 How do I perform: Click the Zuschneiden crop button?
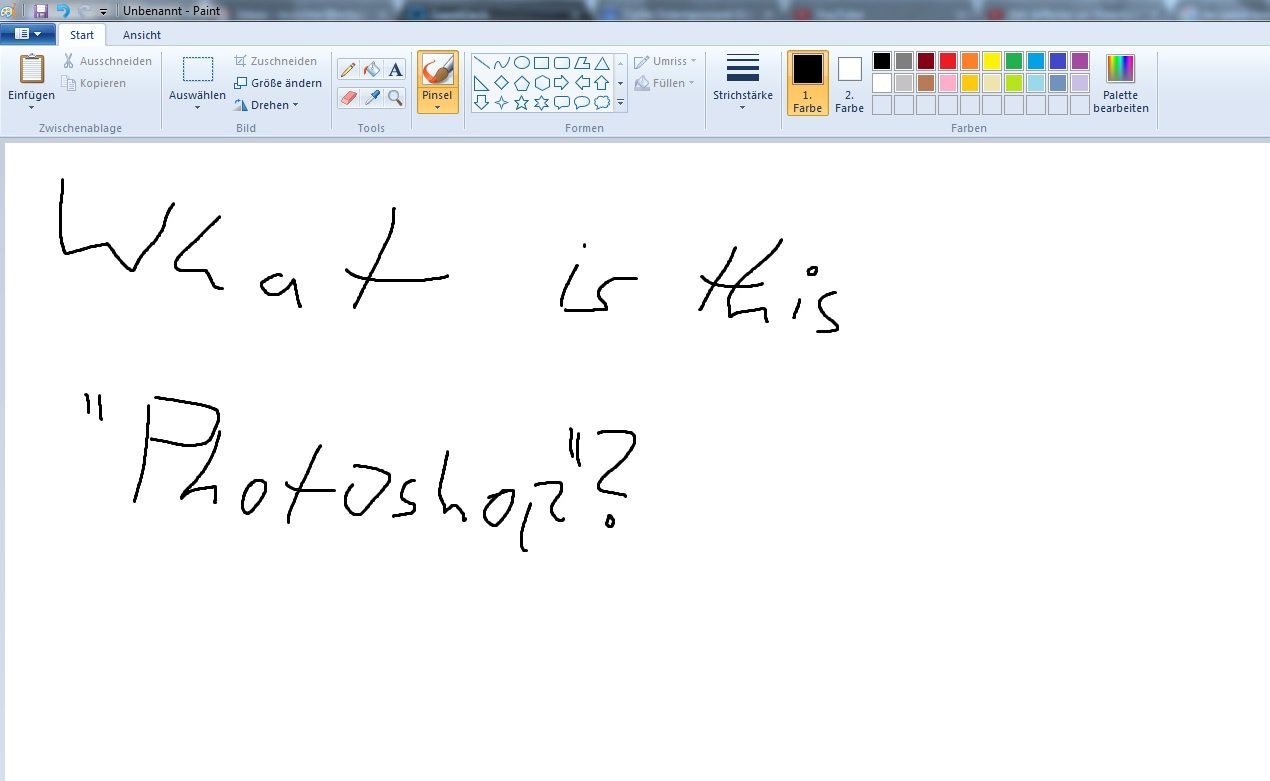(x=276, y=61)
